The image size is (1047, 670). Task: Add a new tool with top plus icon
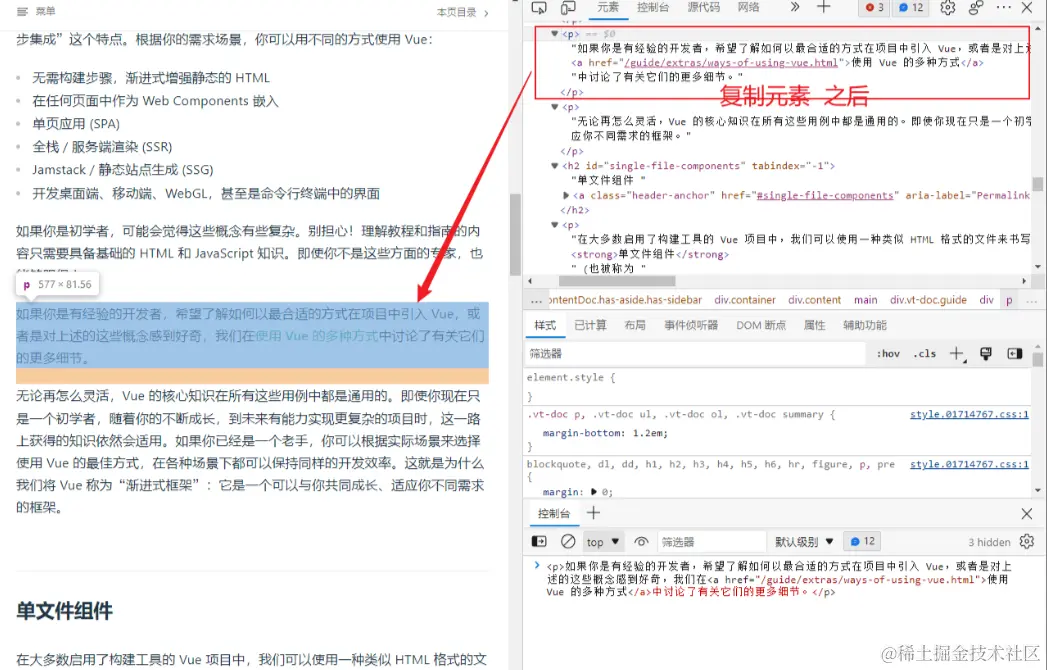[824, 7]
